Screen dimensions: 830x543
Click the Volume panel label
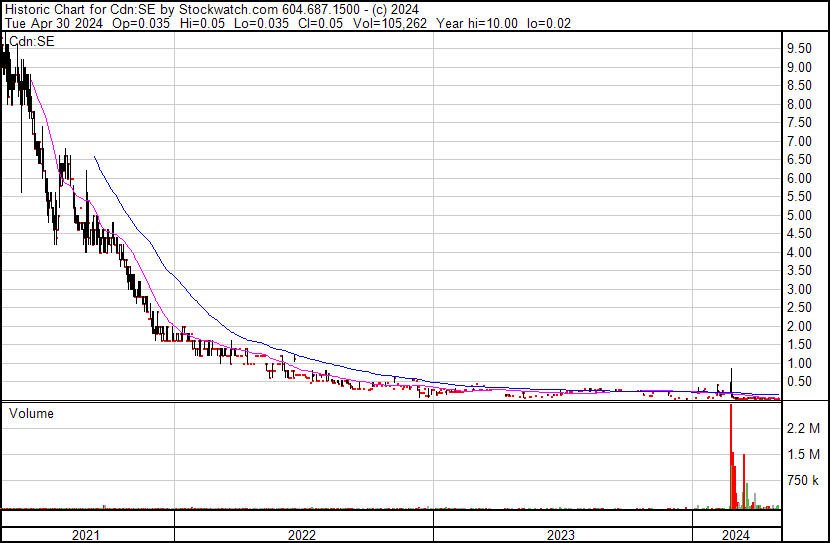(31, 413)
